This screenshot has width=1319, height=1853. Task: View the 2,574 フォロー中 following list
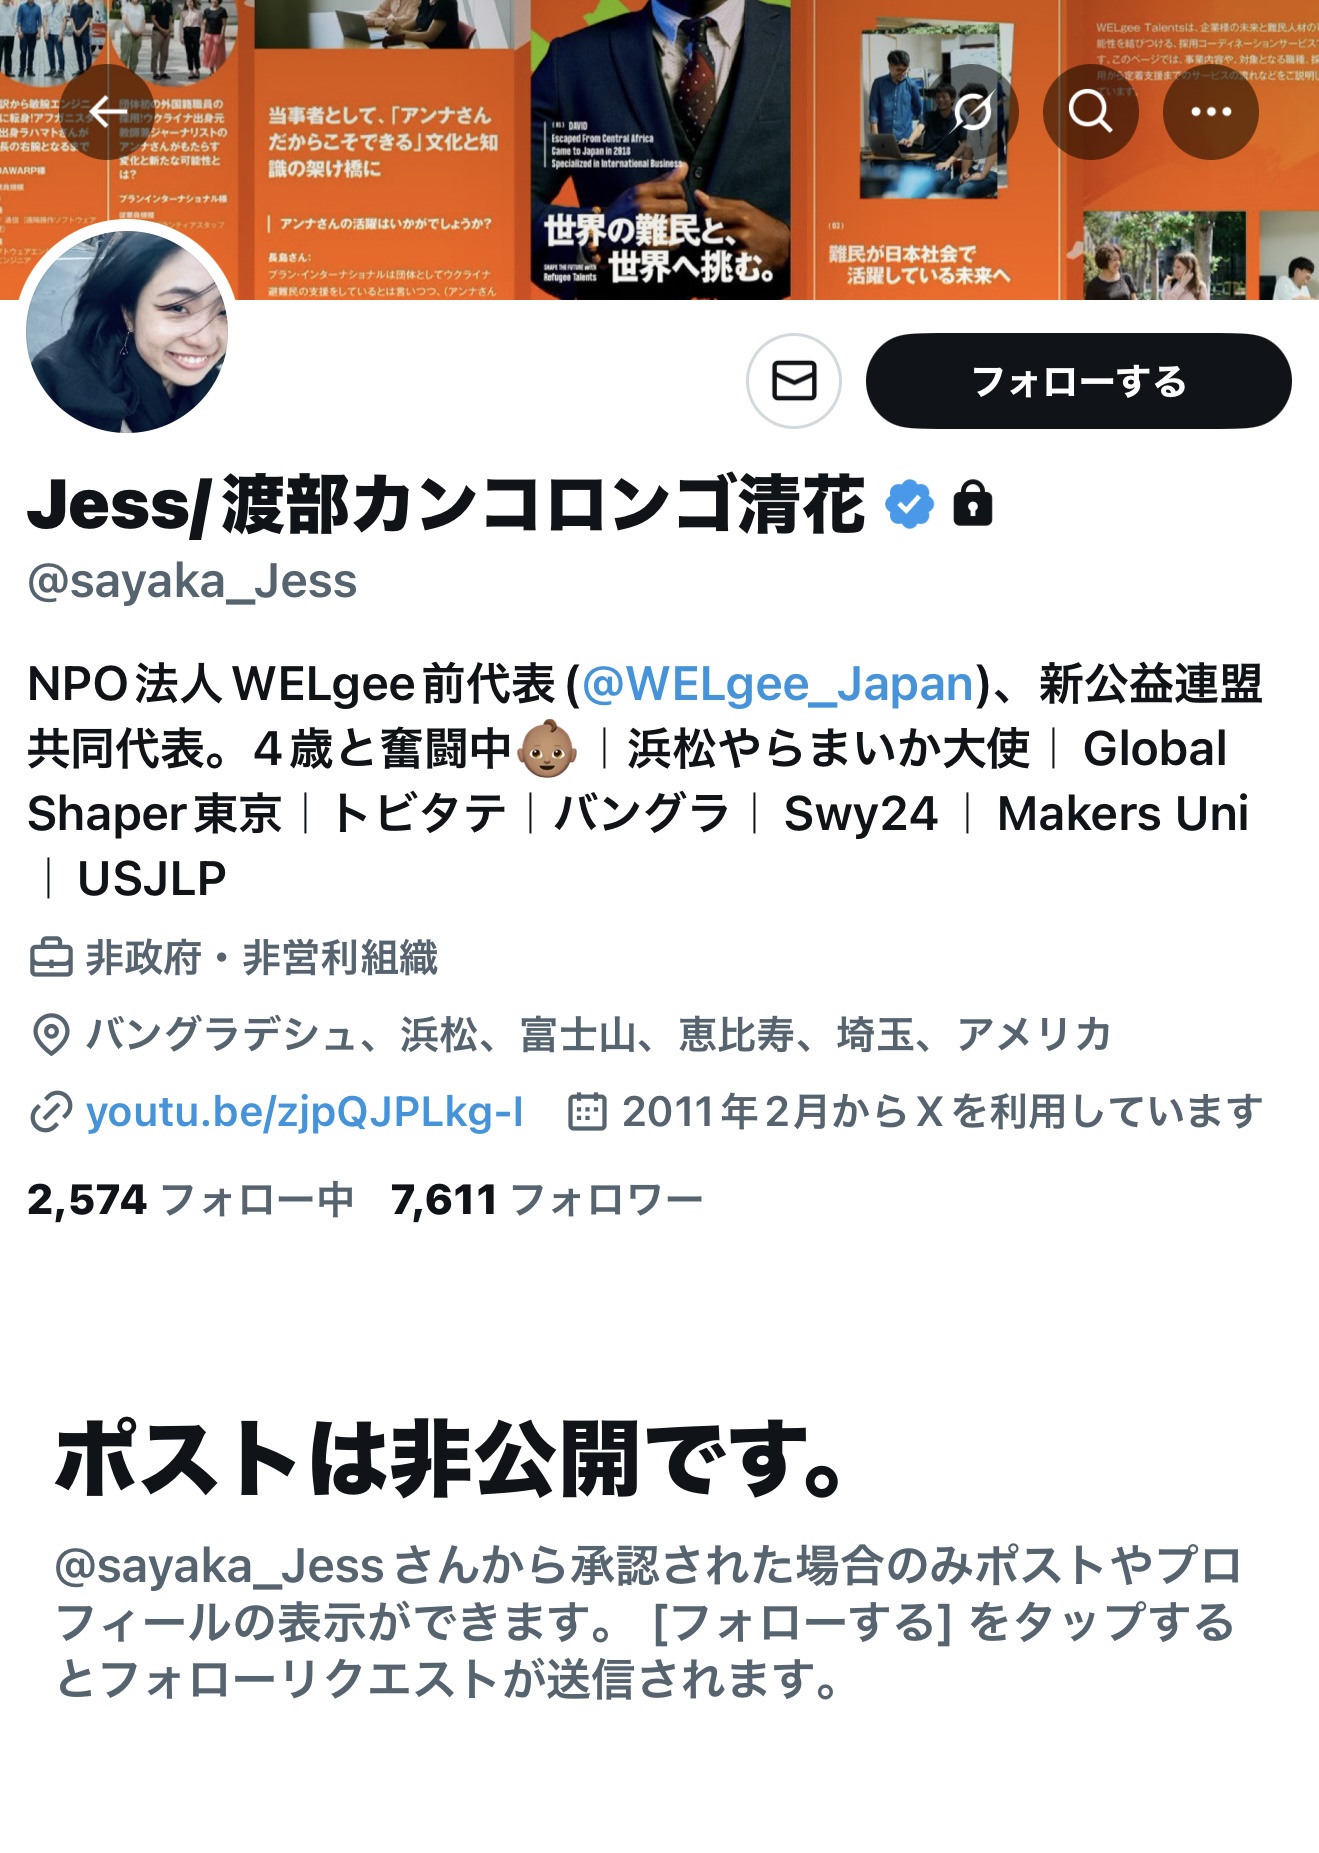pyautogui.click(x=190, y=1199)
